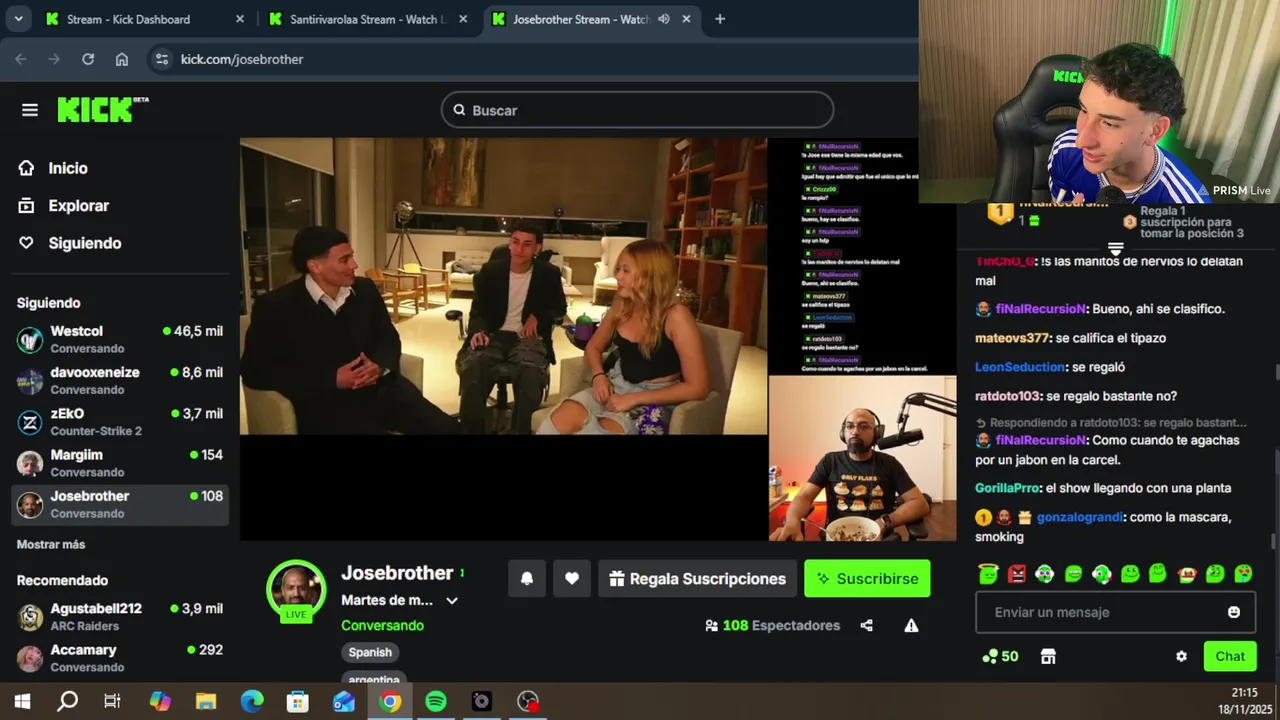Collapse the chat leaderboard header
Screen dimensions: 1280x720
(1116, 248)
